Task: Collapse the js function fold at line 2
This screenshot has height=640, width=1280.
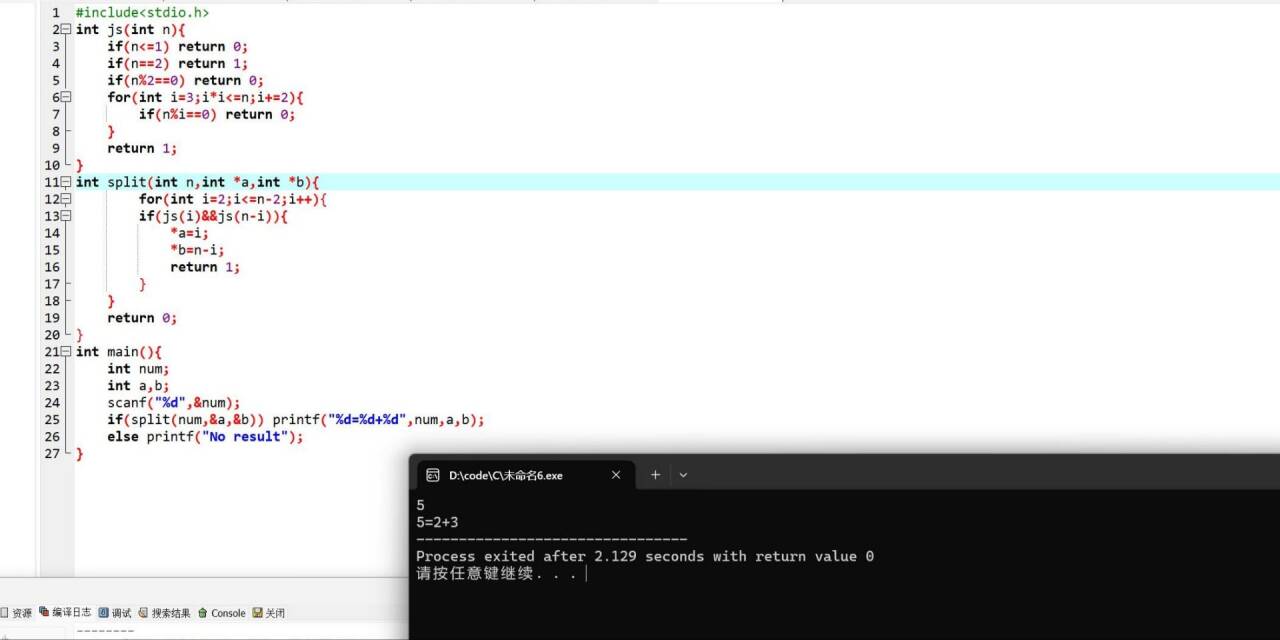Action: (64, 29)
